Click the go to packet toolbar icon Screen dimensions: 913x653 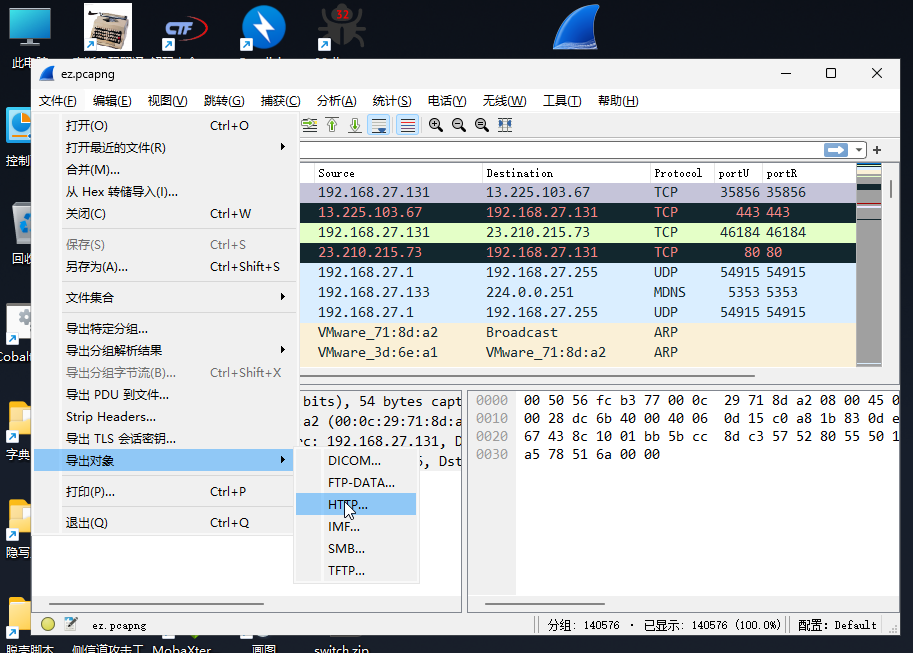309,125
